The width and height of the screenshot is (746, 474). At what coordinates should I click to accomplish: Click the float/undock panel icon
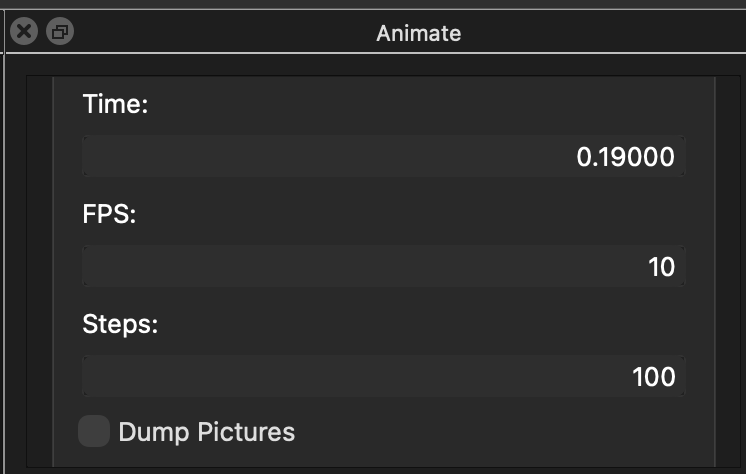tap(60, 32)
